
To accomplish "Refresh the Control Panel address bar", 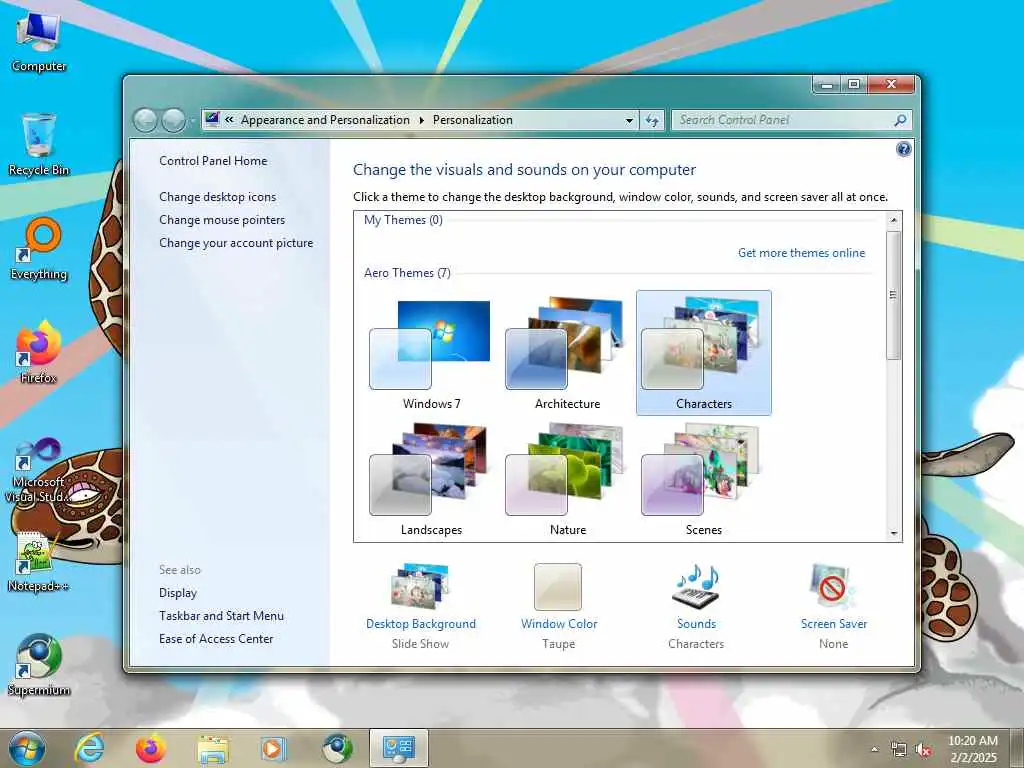I will pyautogui.click(x=652, y=120).
